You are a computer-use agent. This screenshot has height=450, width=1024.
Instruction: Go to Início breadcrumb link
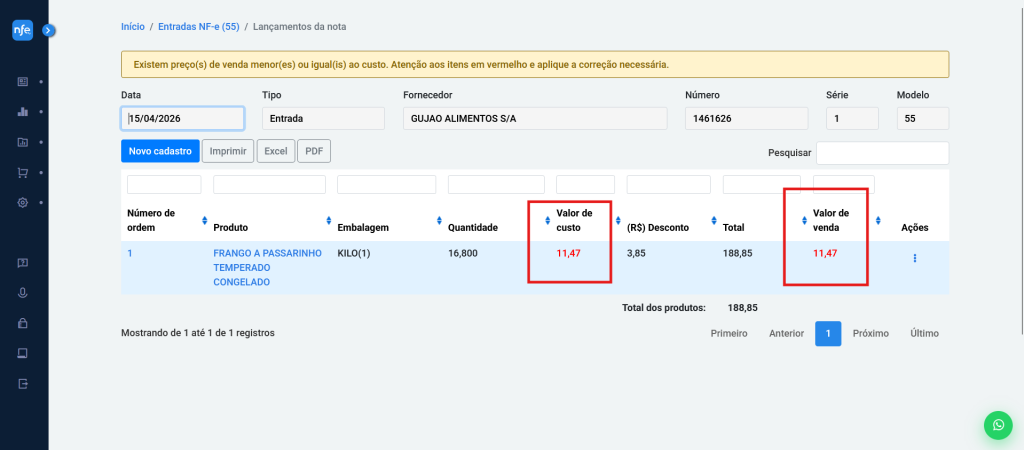[132, 26]
